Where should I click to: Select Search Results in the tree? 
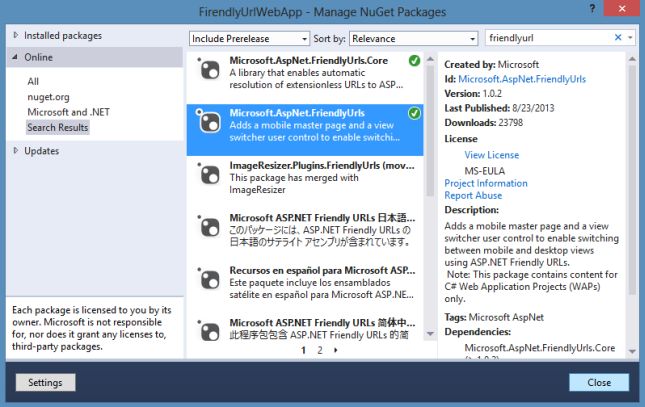pyautogui.click(x=58, y=128)
